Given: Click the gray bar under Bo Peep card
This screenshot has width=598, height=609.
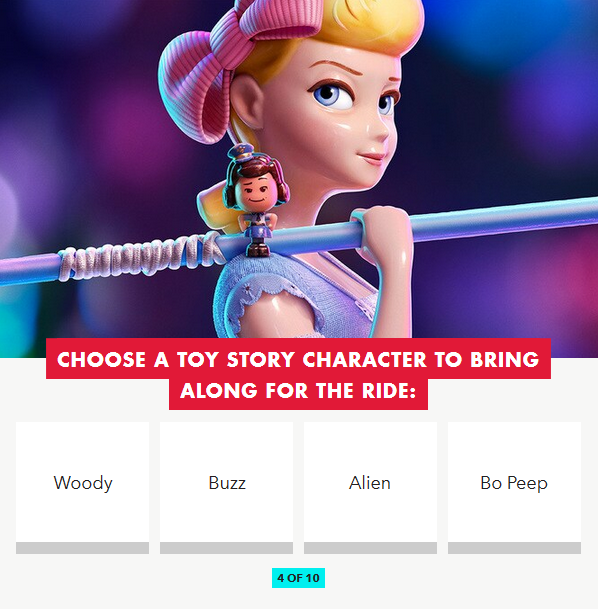Looking at the screenshot, I should (515, 548).
